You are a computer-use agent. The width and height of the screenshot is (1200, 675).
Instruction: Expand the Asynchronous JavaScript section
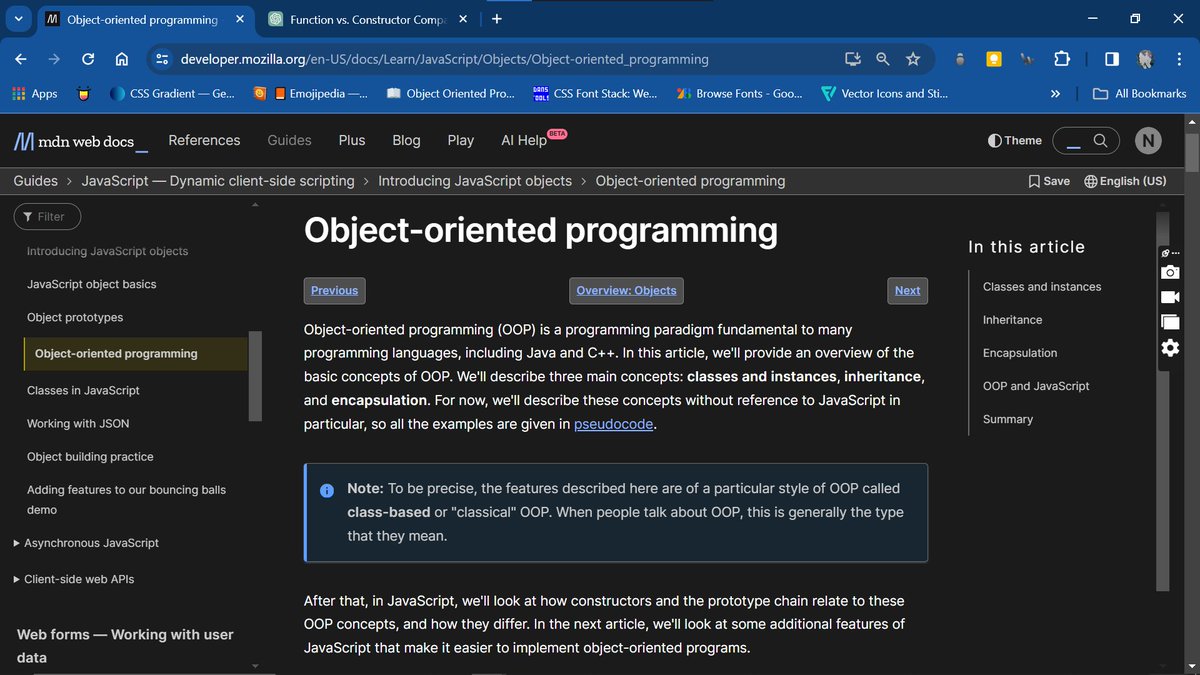pyautogui.click(x=86, y=543)
